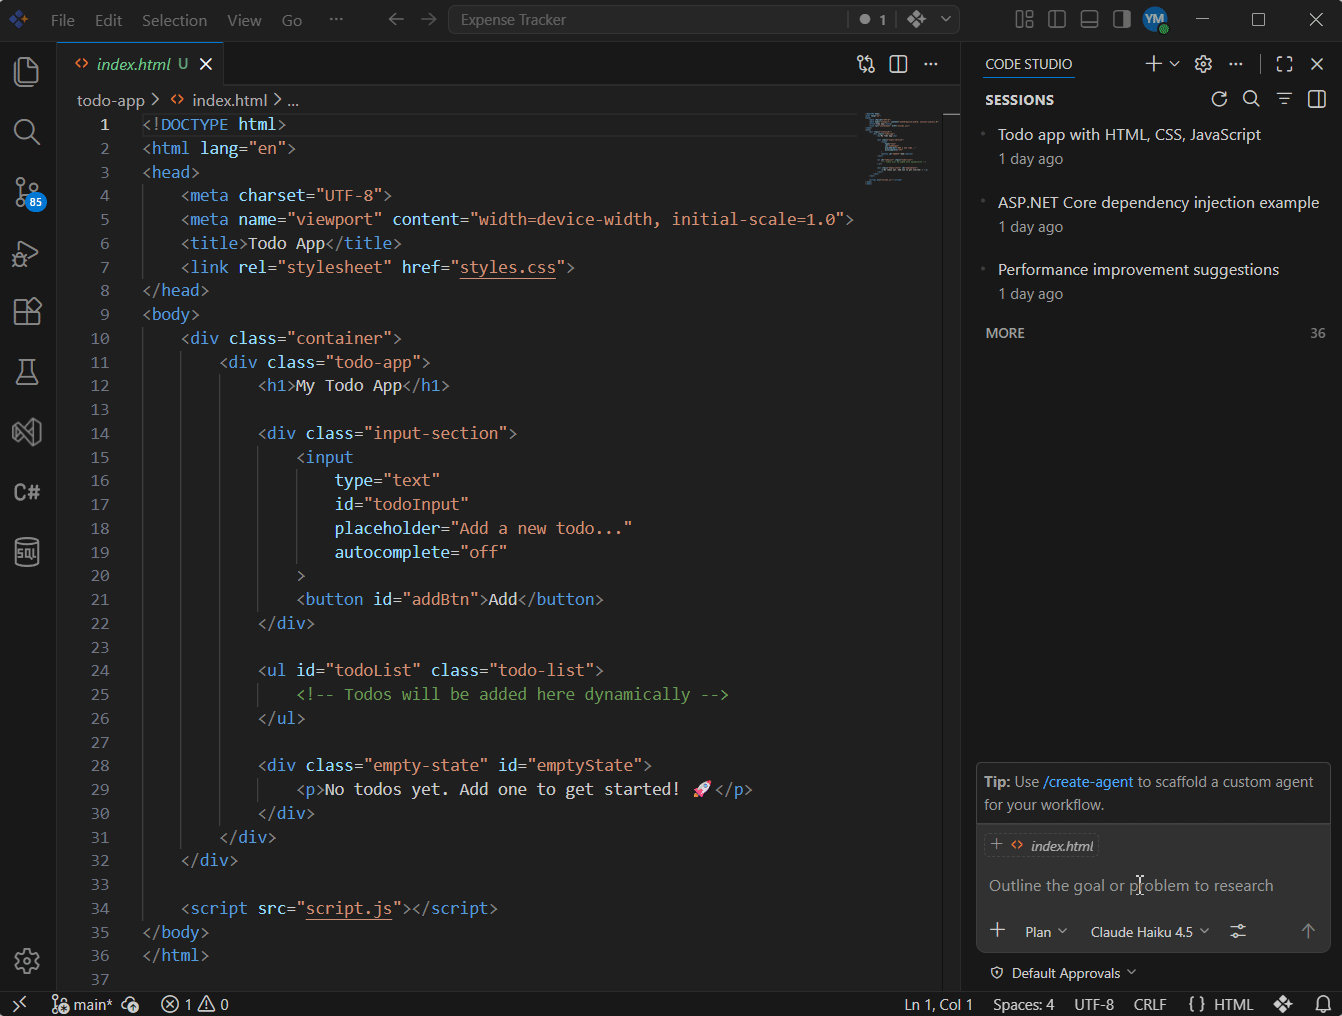Toggle the secondary side bar layout button
Image resolution: width=1342 pixels, height=1016 pixels.
1122,19
